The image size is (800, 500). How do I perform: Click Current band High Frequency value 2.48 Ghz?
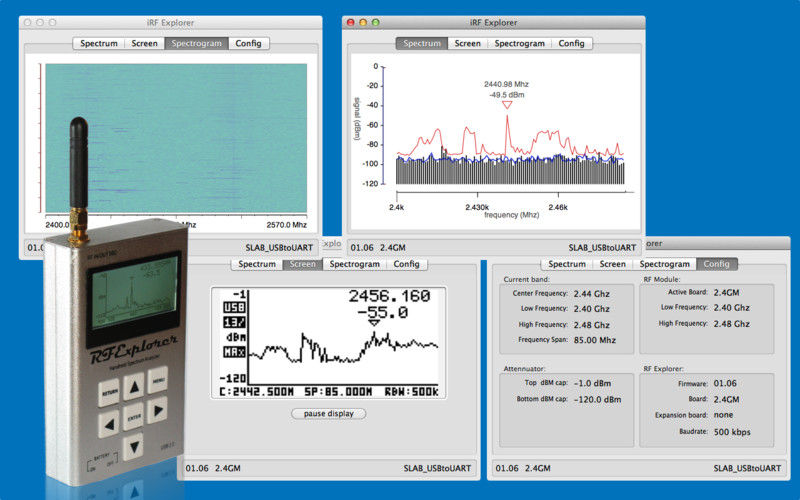coord(591,325)
